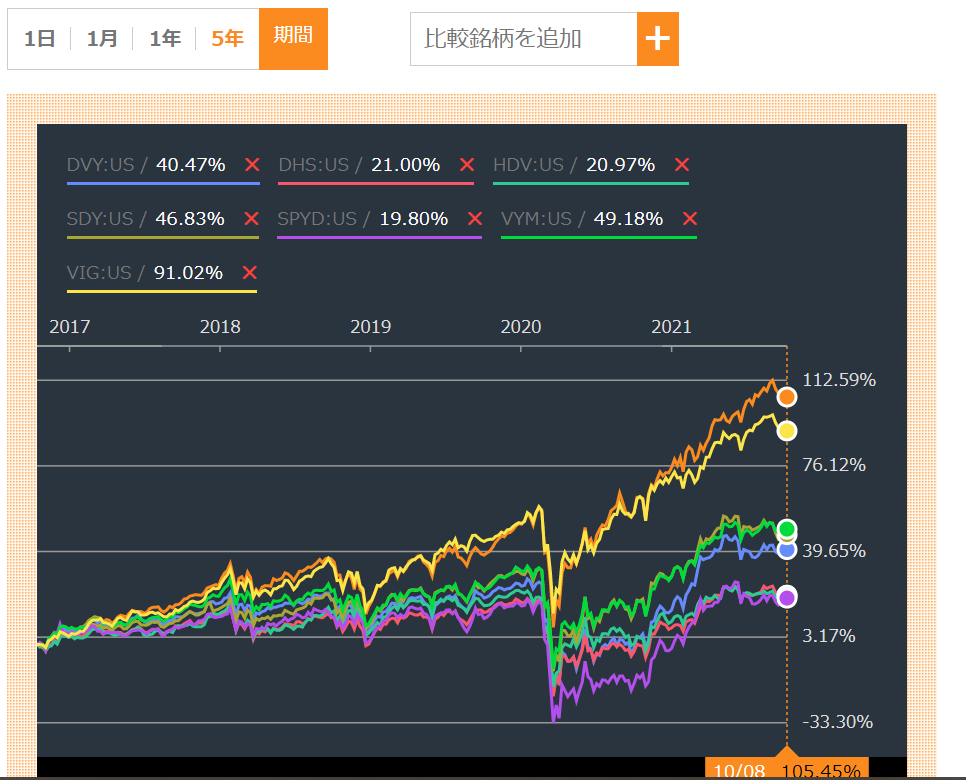The image size is (966, 780).
Task: Click the 39.65% y-axis label
Action: click(834, 550)
